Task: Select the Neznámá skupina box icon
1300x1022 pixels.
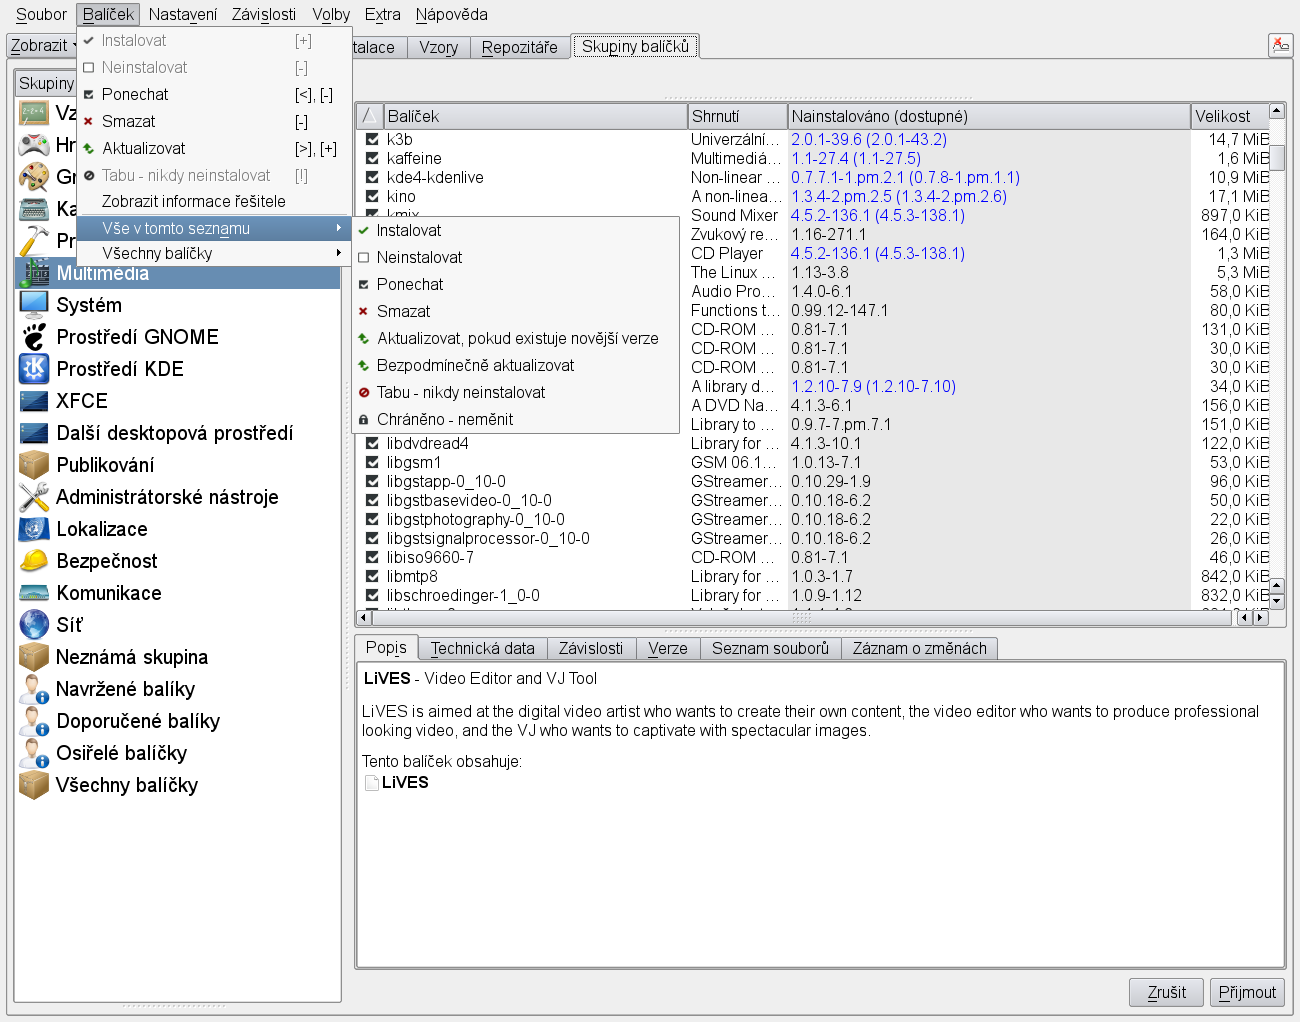Action: coord(34,657)
